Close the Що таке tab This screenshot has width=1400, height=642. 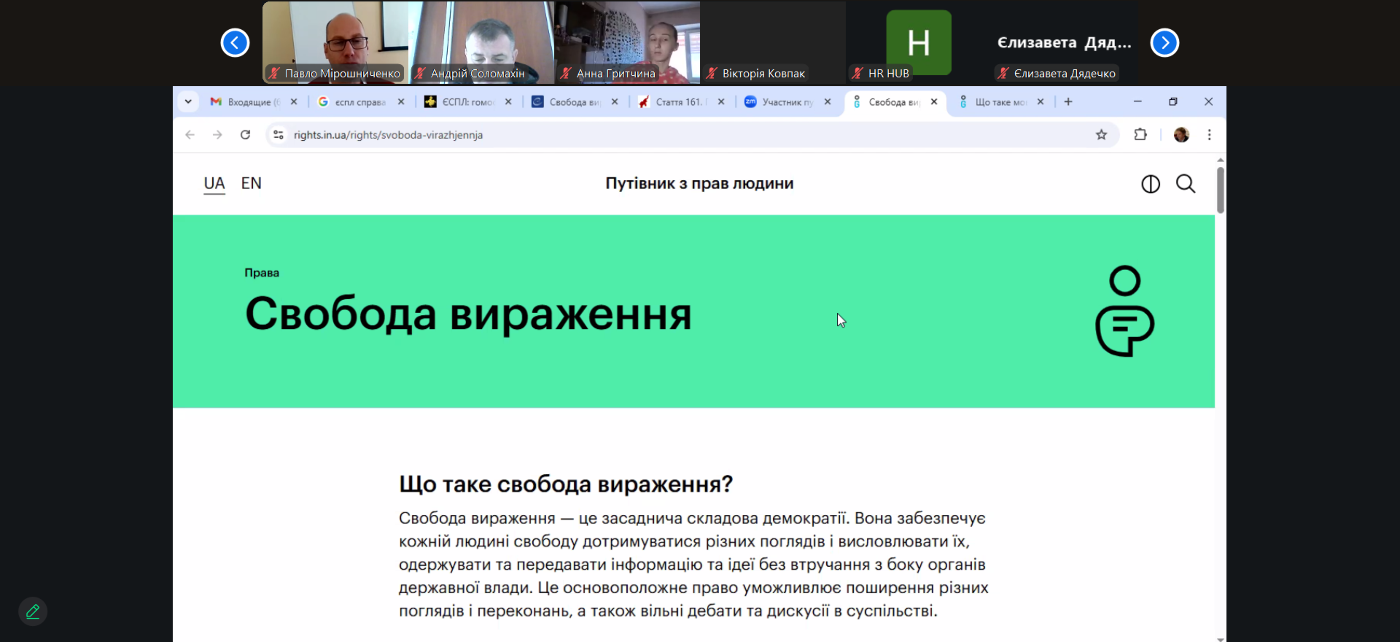1040,102
